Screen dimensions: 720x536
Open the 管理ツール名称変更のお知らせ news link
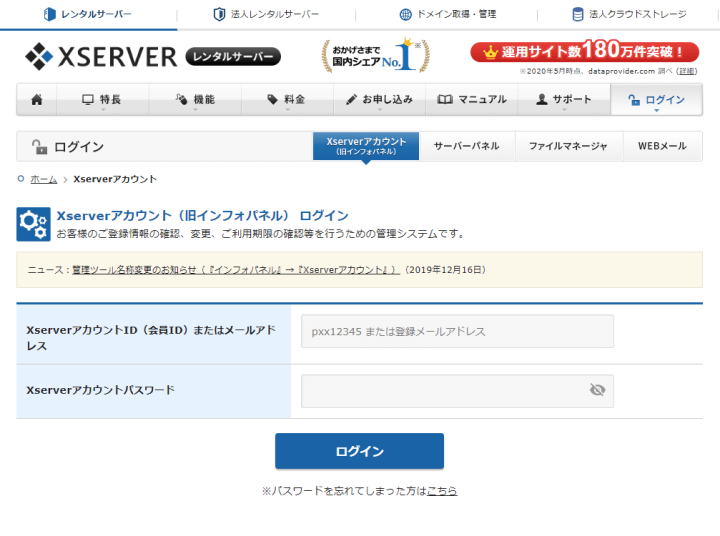click(x=236, y=270)
